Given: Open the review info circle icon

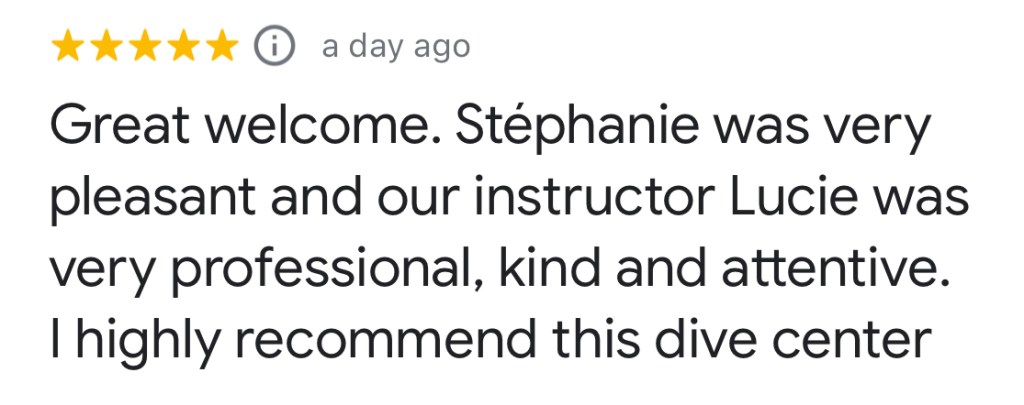Looking at the screenshot, I should coord(275,47).
